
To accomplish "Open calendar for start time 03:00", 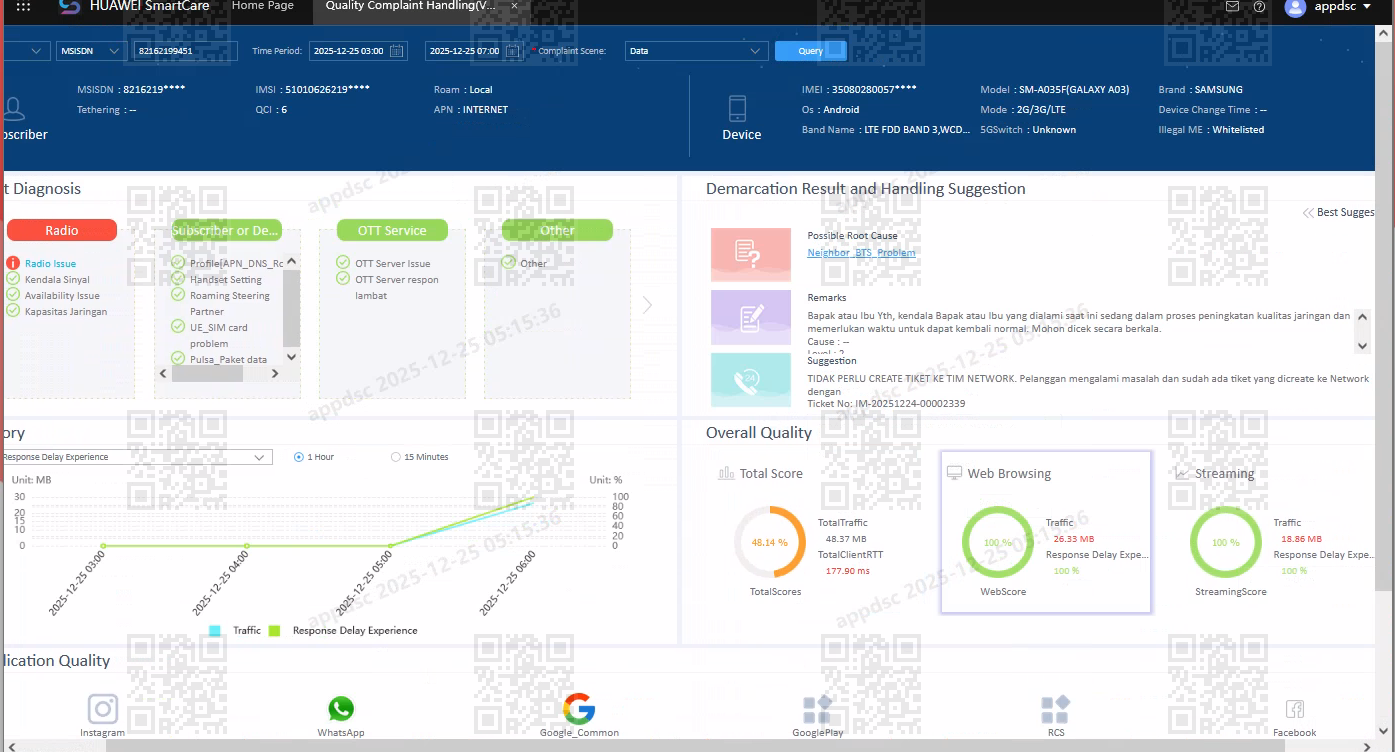I will [x=396, y=51].
